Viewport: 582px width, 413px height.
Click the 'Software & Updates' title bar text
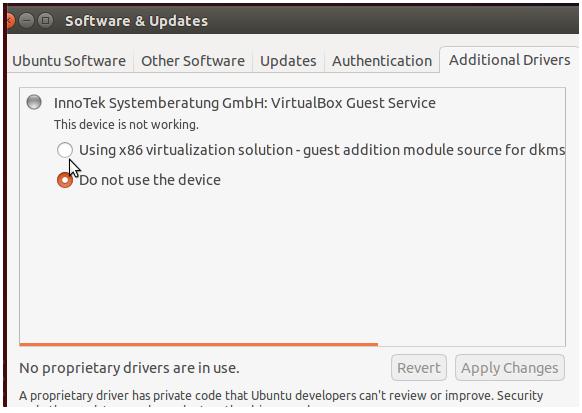click(137, 21)
